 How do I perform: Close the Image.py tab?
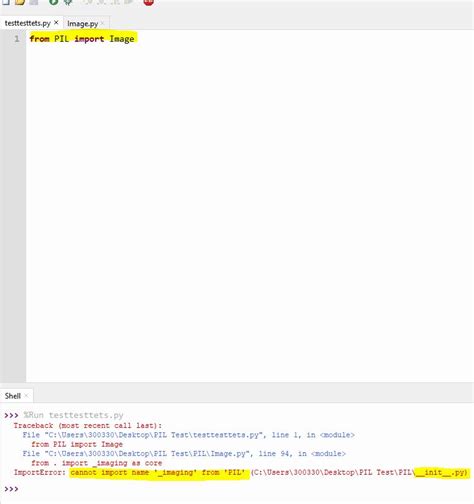pyautogui.click(x=102, y=23)
